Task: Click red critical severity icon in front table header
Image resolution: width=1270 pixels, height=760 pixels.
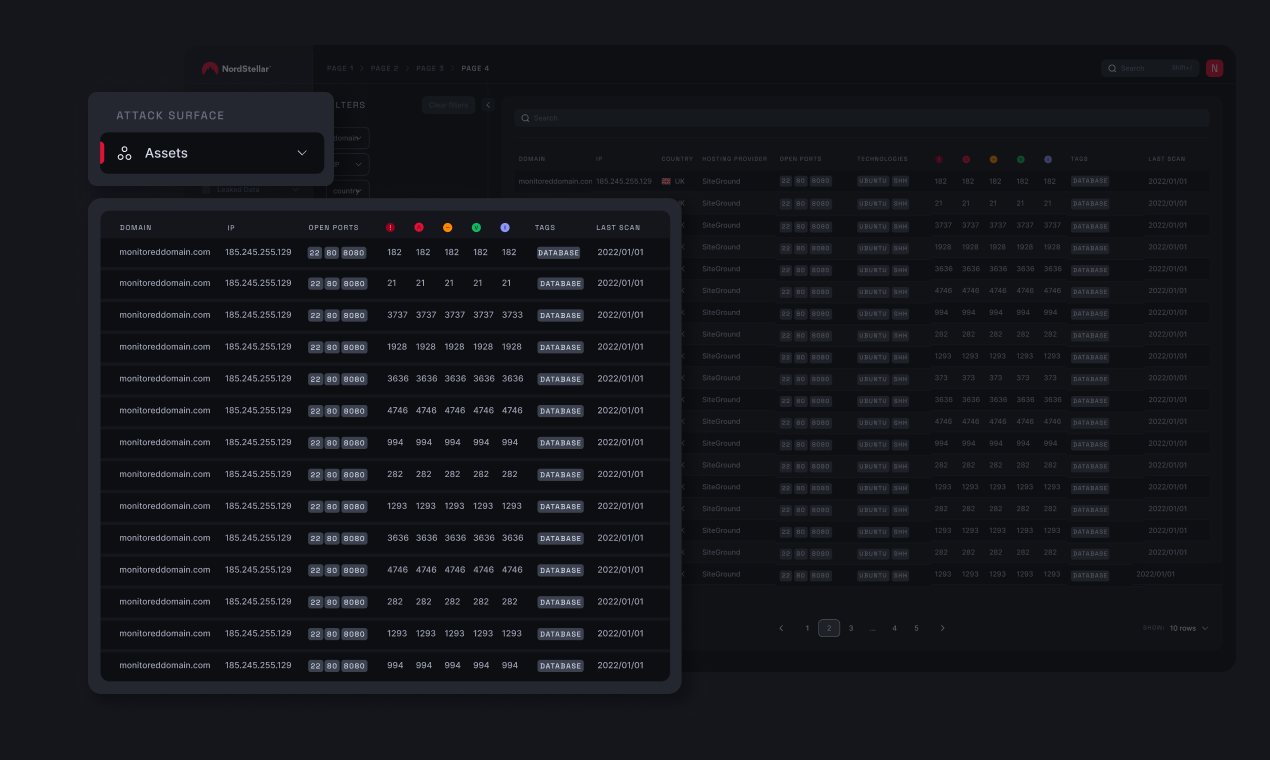Action: [390, 227]
